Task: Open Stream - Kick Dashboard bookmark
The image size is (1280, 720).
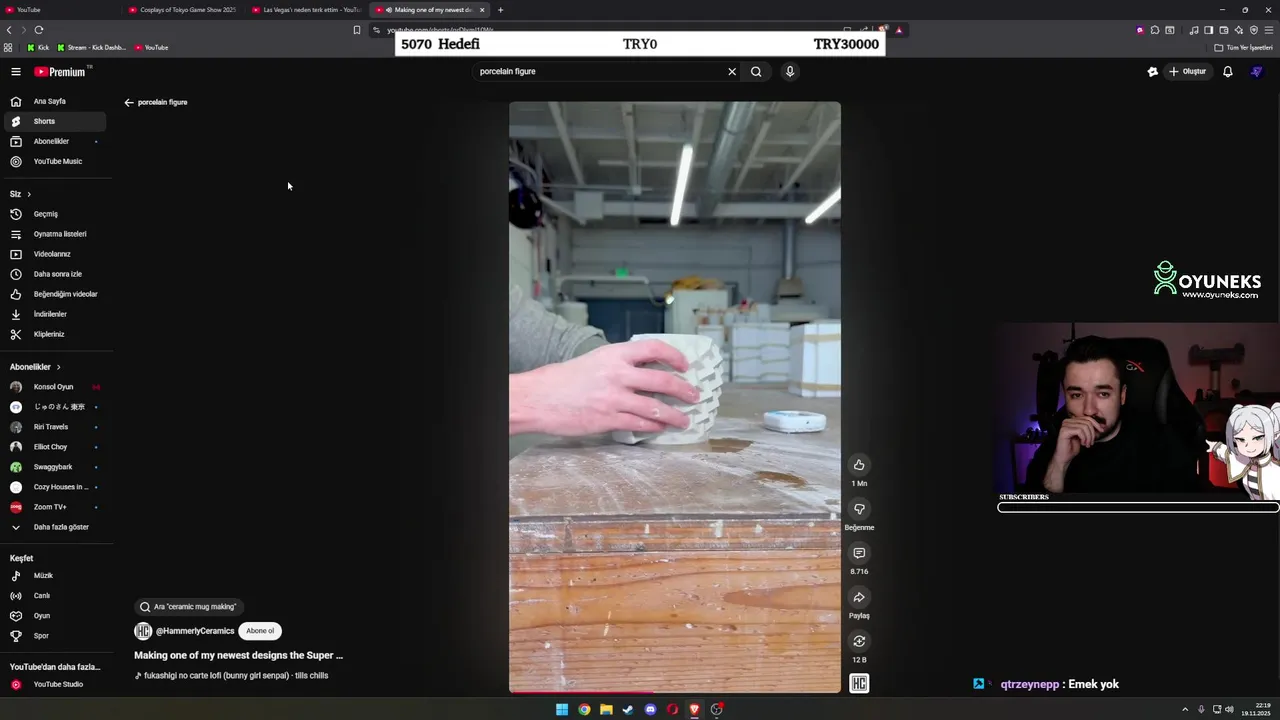Action: 92,48
